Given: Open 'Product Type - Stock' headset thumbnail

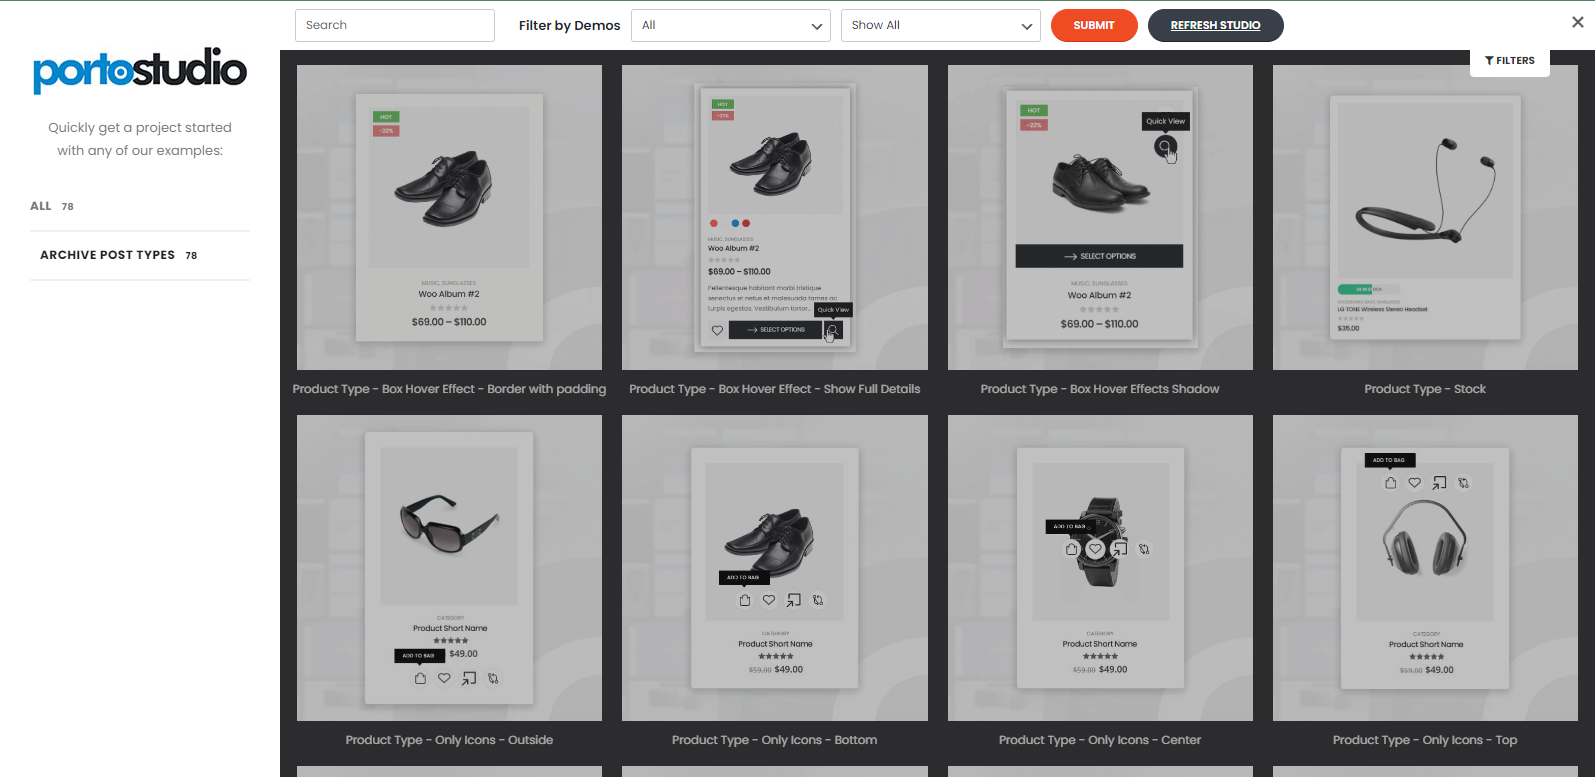Looking at the screenshot, I should (1425, 217).
